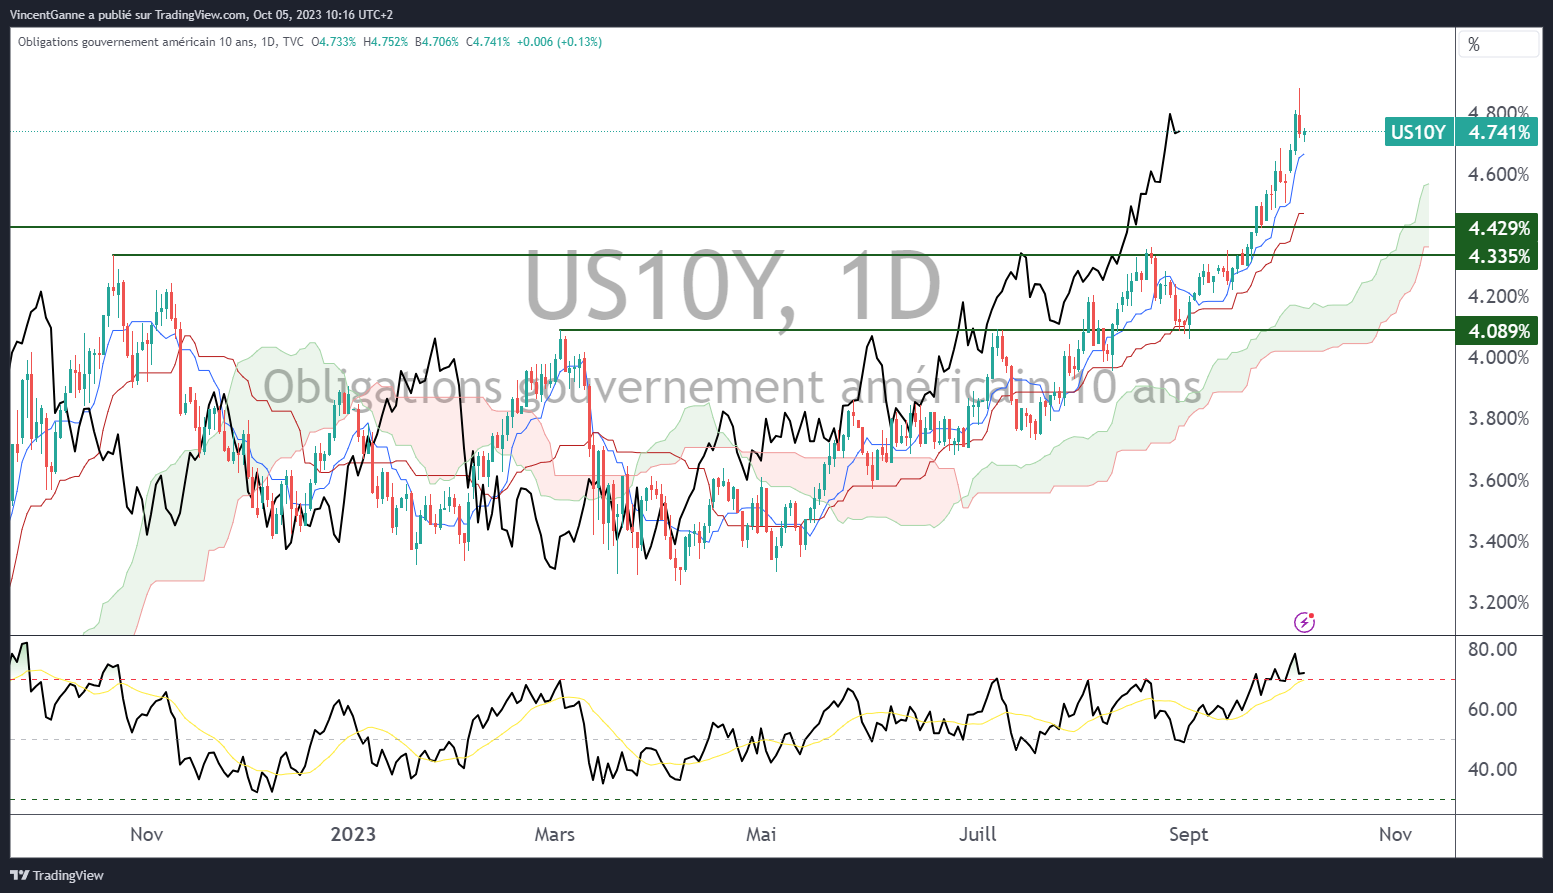This screenshot has height=893, width=1553.
Task: Click the 2023 label on the time axis
Action: point(353,834)
